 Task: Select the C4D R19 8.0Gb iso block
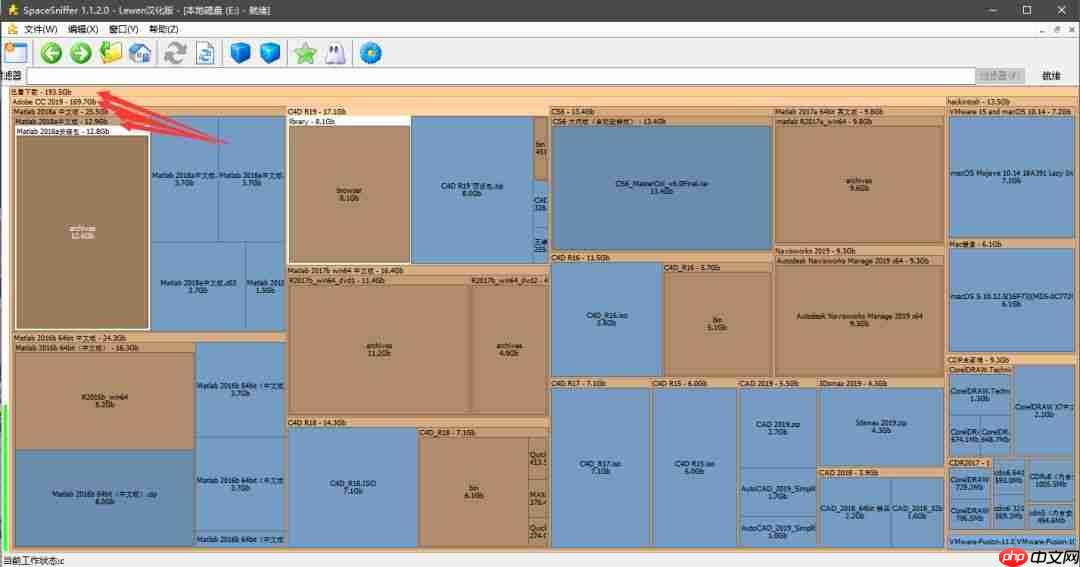click(472, 189)
